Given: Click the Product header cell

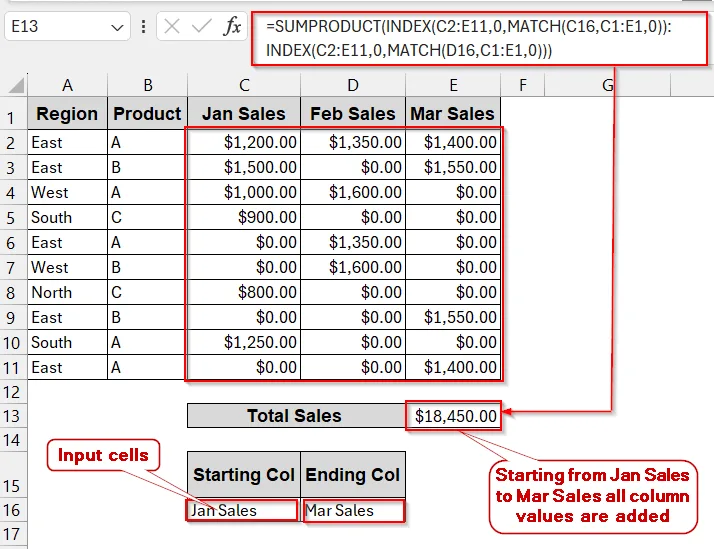Looking at the screenshot, I should click(148, 113).
